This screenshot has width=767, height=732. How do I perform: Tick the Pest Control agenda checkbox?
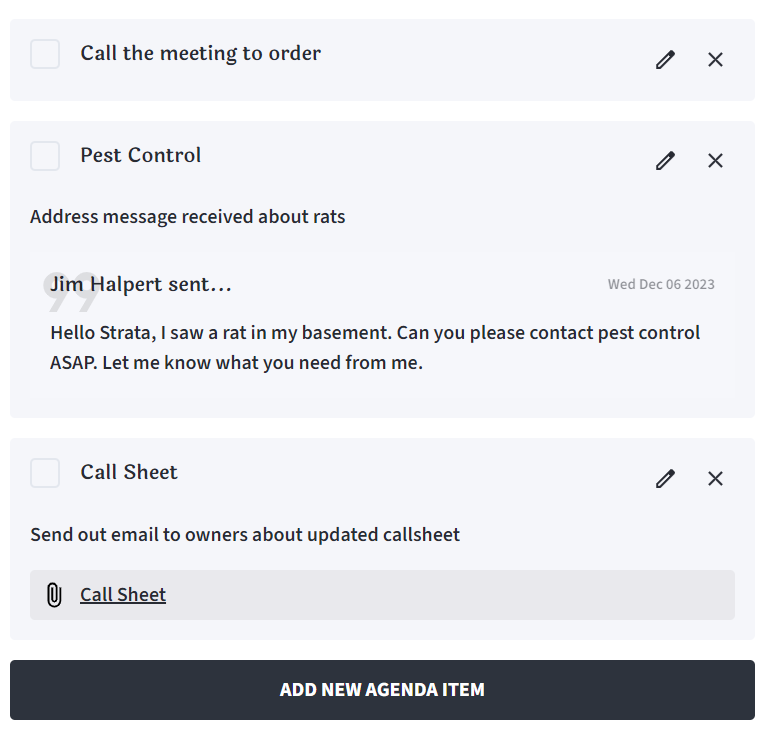(45, 156)
